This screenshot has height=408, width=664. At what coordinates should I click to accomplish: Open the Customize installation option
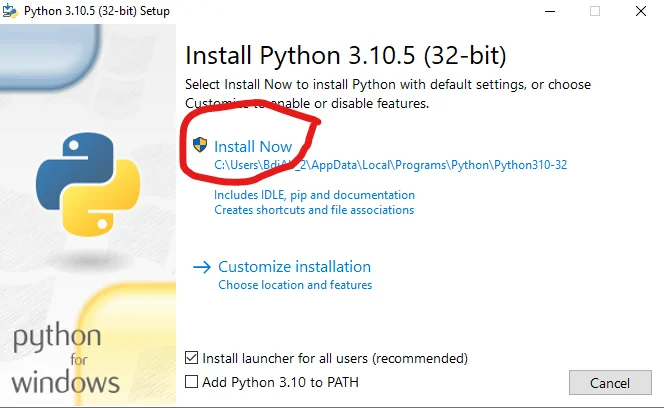pyautogui.click(x=294, y=267)
